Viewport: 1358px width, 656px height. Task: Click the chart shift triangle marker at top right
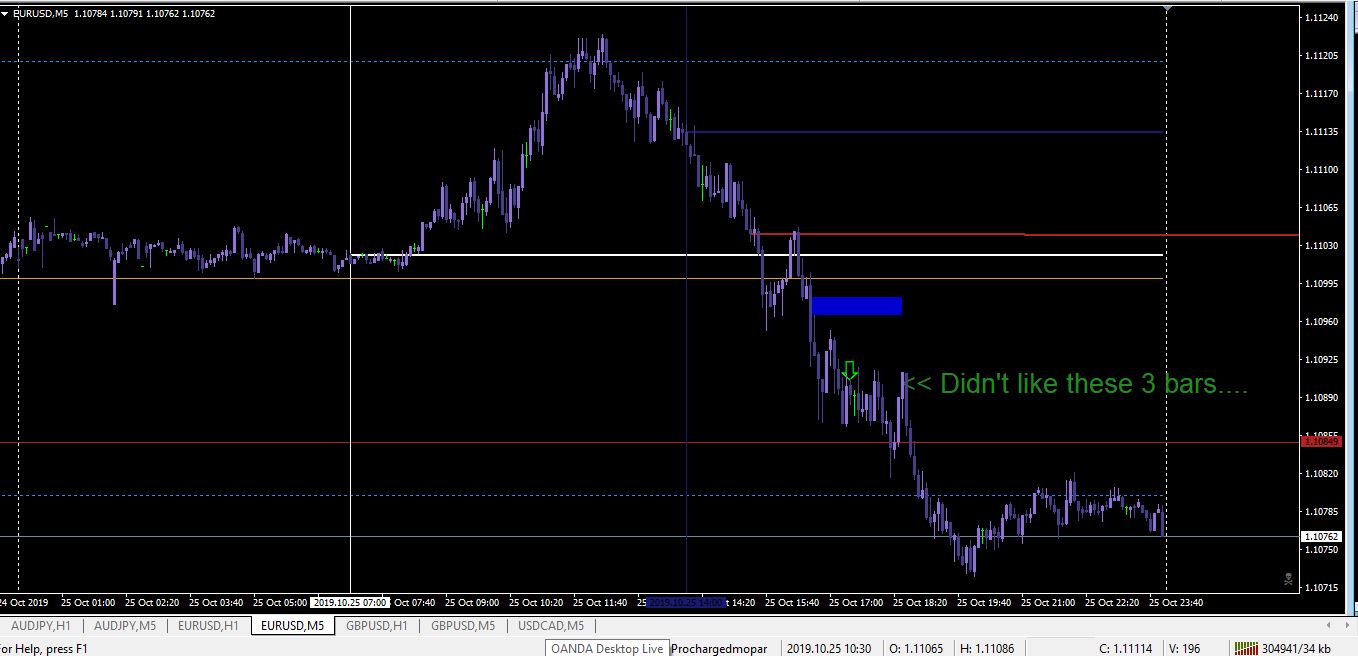(x=1166, y=10)
